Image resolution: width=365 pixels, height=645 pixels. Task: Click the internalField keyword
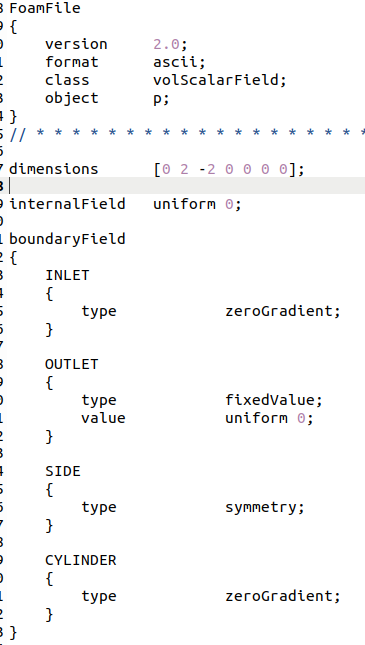point(67,204)
